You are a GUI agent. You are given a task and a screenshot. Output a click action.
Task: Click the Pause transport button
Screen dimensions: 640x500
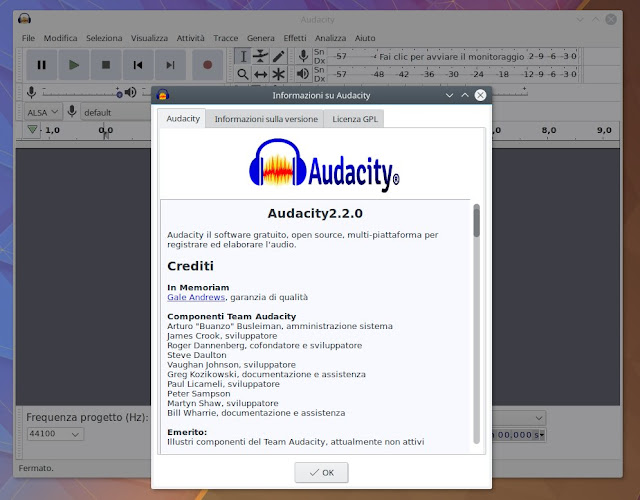[42, 65]
